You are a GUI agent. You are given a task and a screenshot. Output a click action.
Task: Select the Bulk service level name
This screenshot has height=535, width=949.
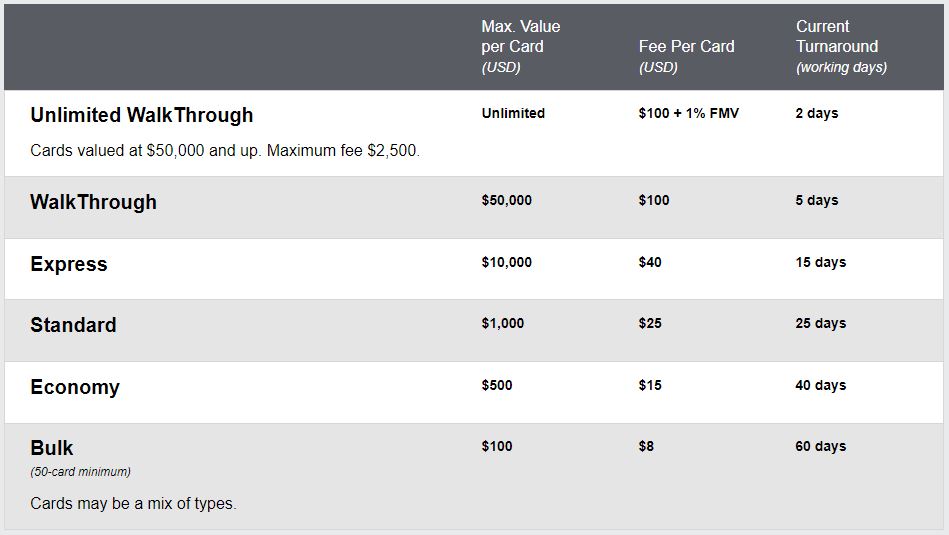coord(52,448)
